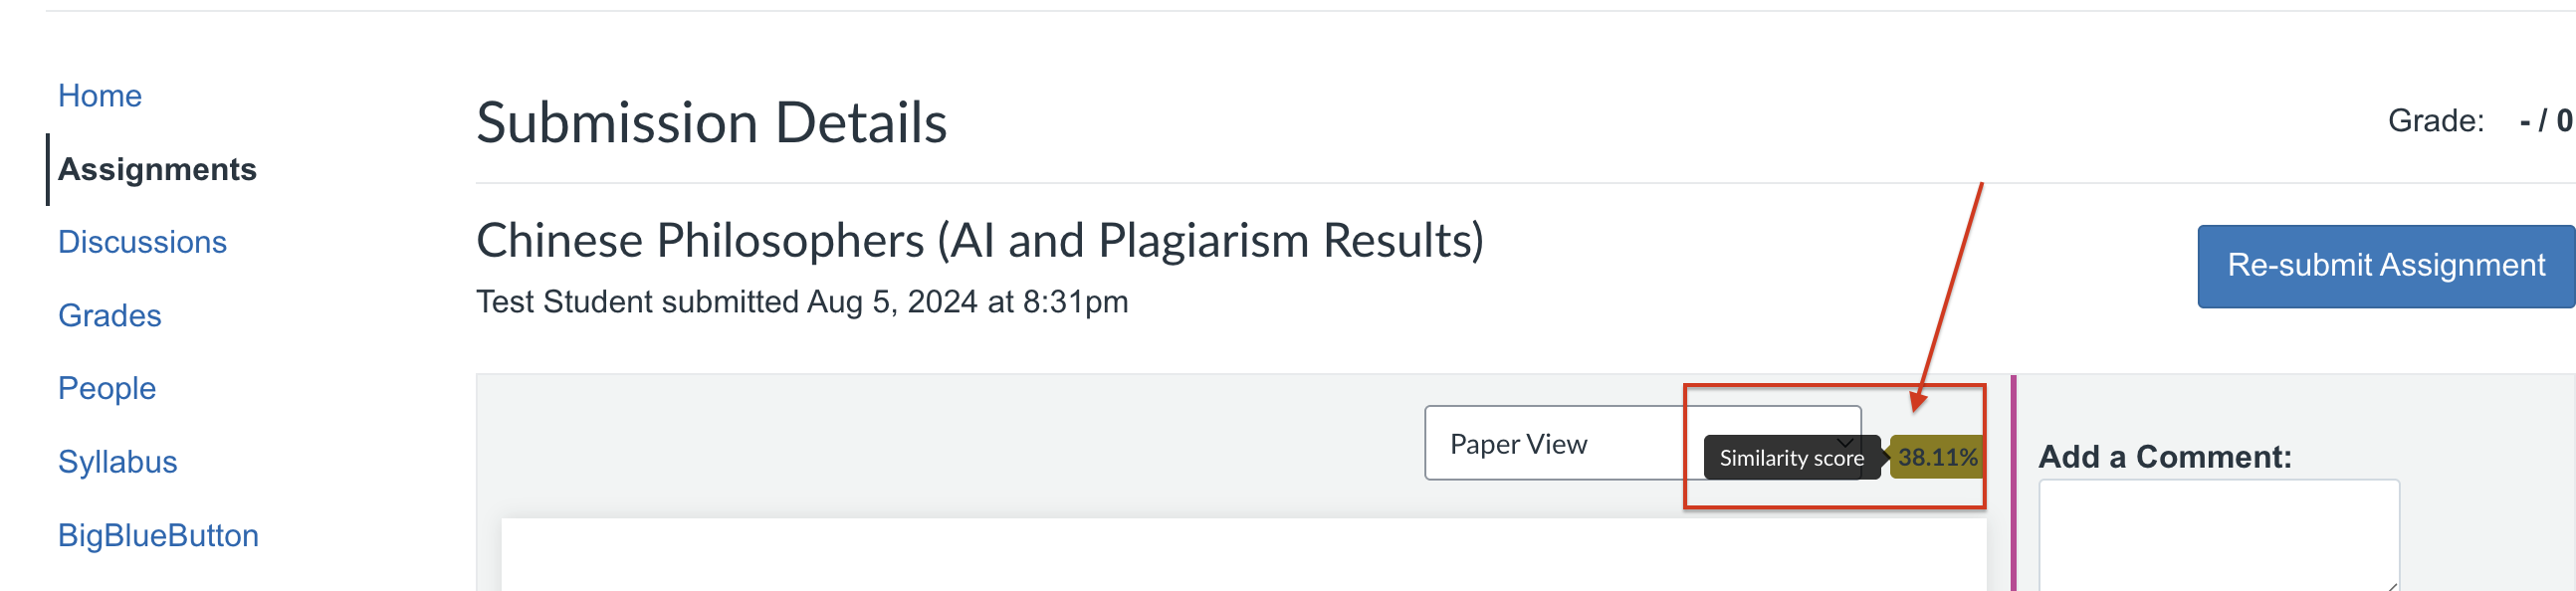Image resolution: width=2576 pixels, height=591 pixels.
Task: Go to the Discussions page
Action: click(x=142, y=242)
